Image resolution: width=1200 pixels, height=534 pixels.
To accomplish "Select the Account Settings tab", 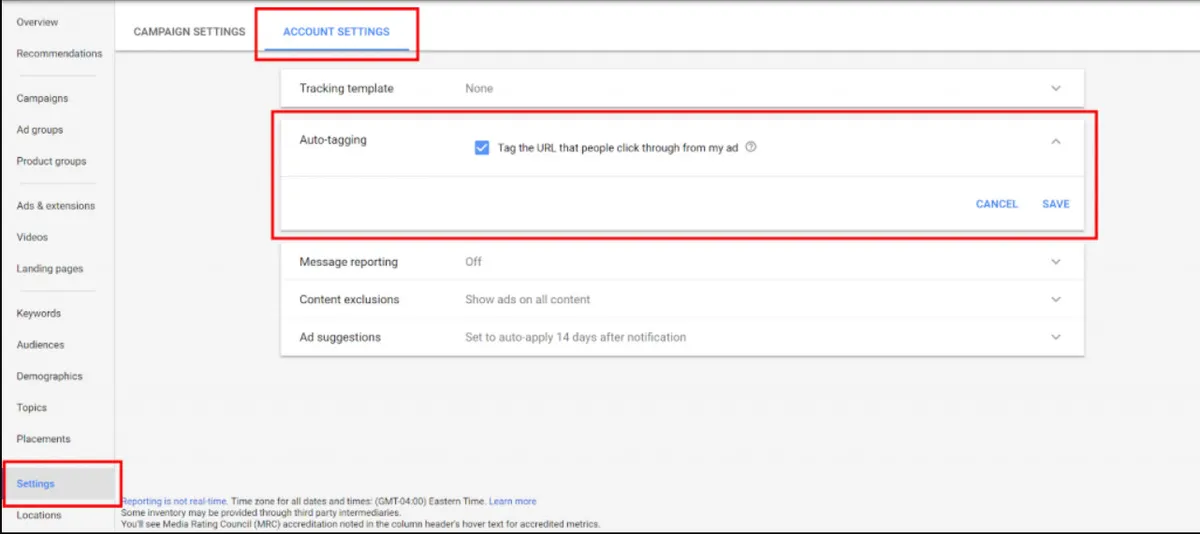I will point(336,32).
